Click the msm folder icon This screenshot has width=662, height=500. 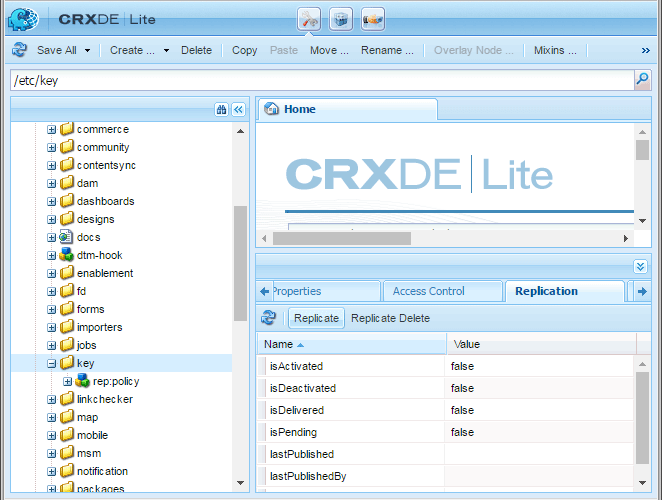click(x=67, y=453)
